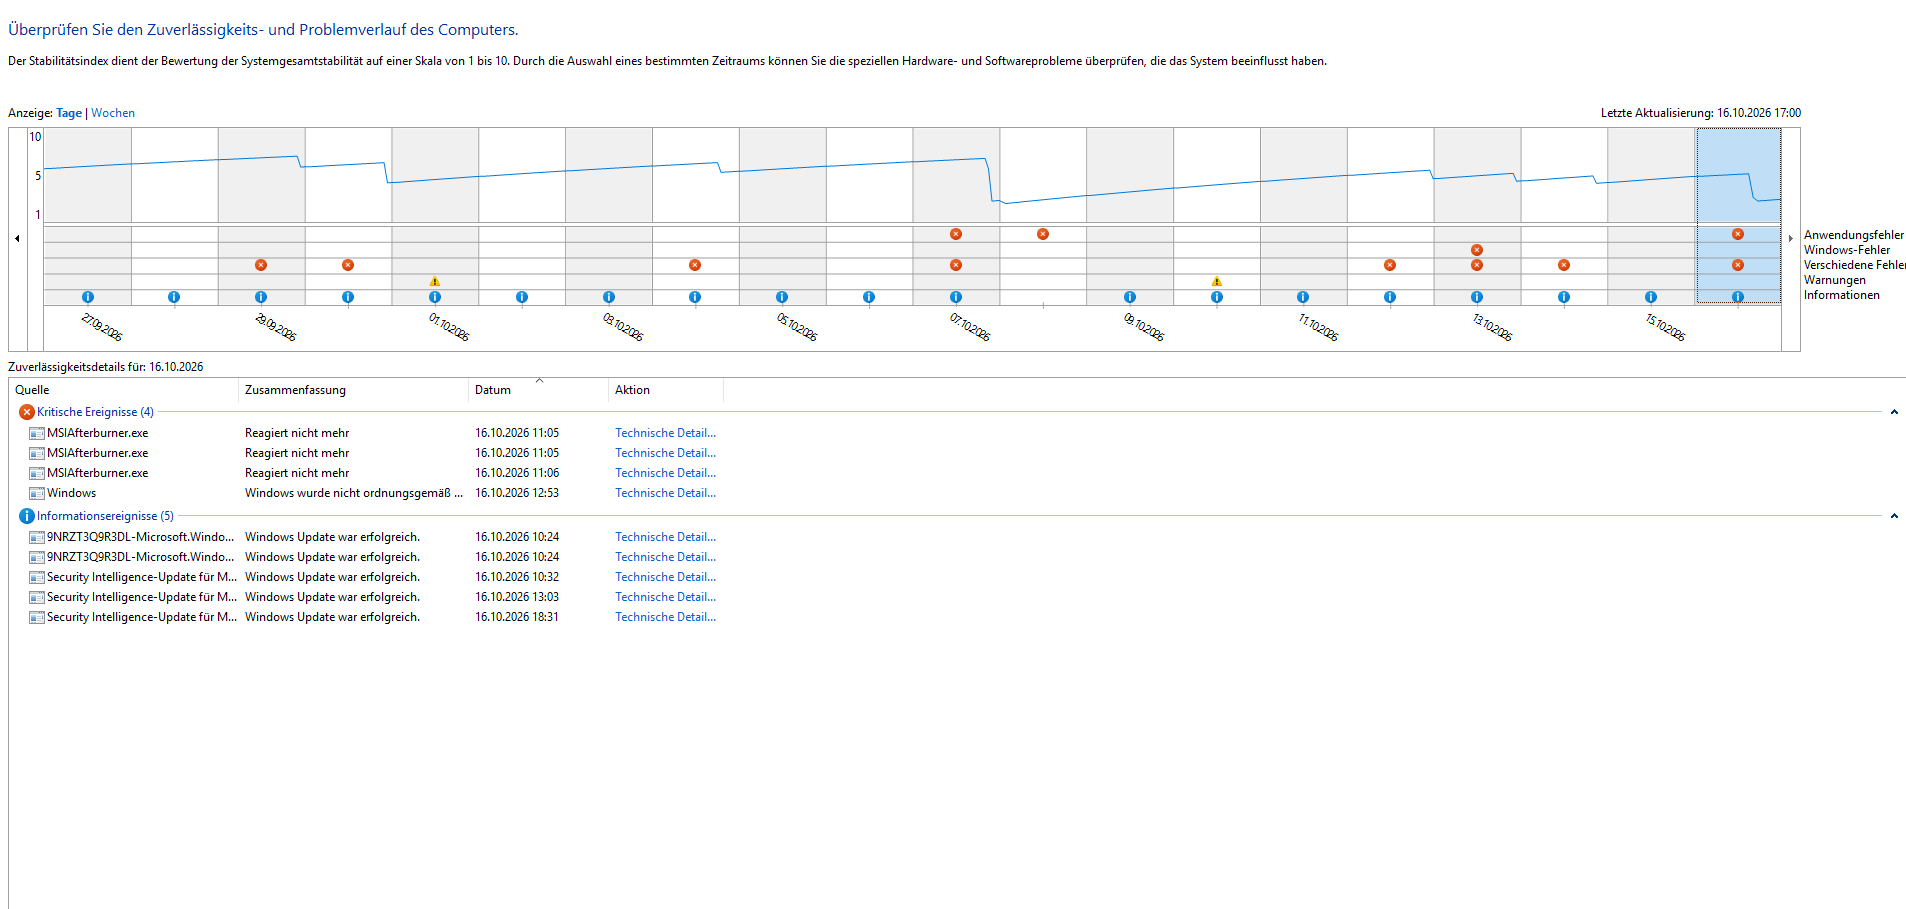Open Technische Details for the Windows entry
Screen dimensions: 1906x909
tap(665, 493)
